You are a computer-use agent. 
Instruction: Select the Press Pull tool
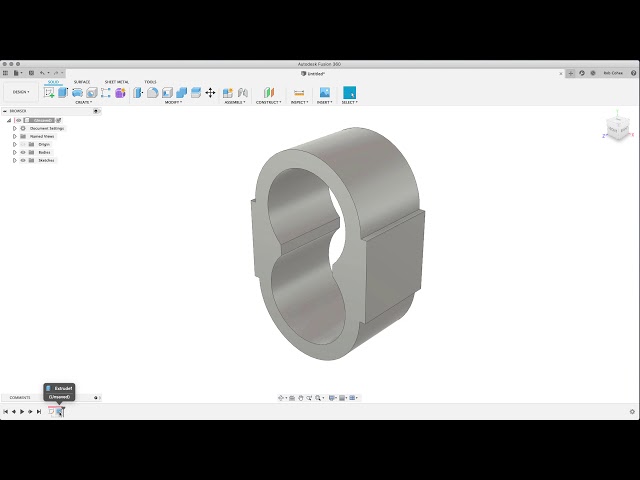tap(138, 93)
